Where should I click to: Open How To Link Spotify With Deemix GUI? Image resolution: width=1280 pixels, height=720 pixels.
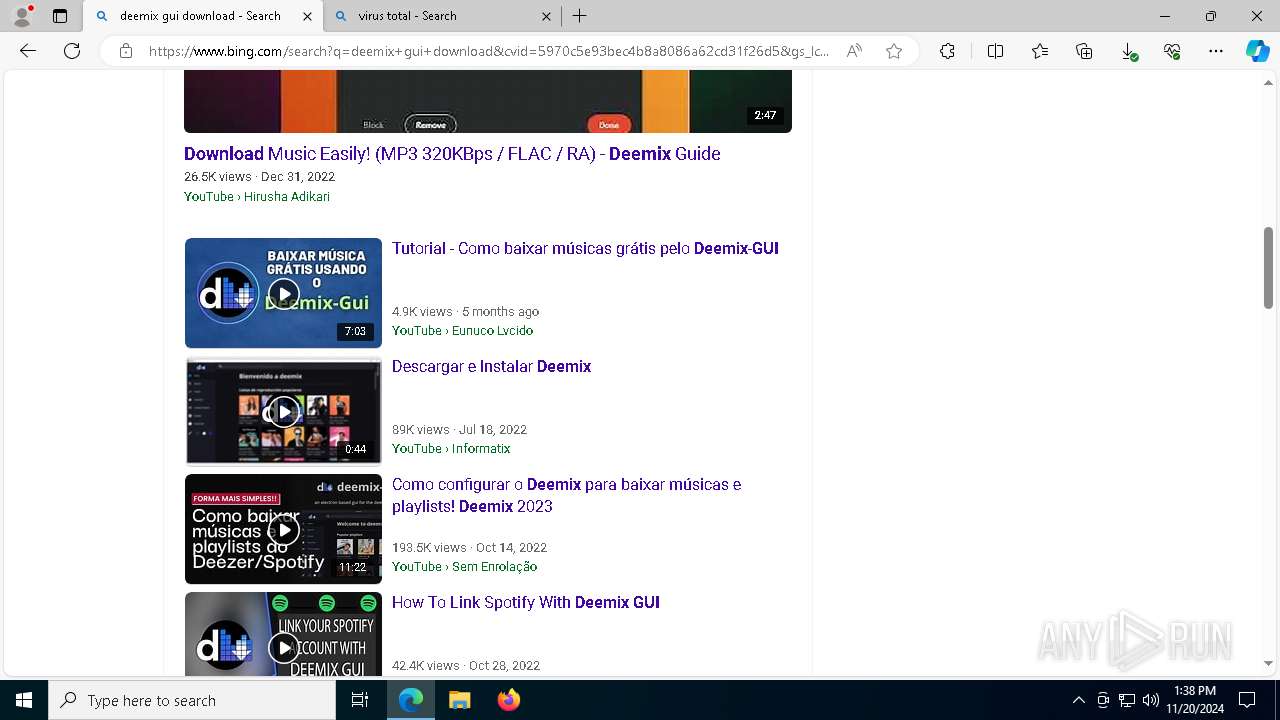pos(526,602)
